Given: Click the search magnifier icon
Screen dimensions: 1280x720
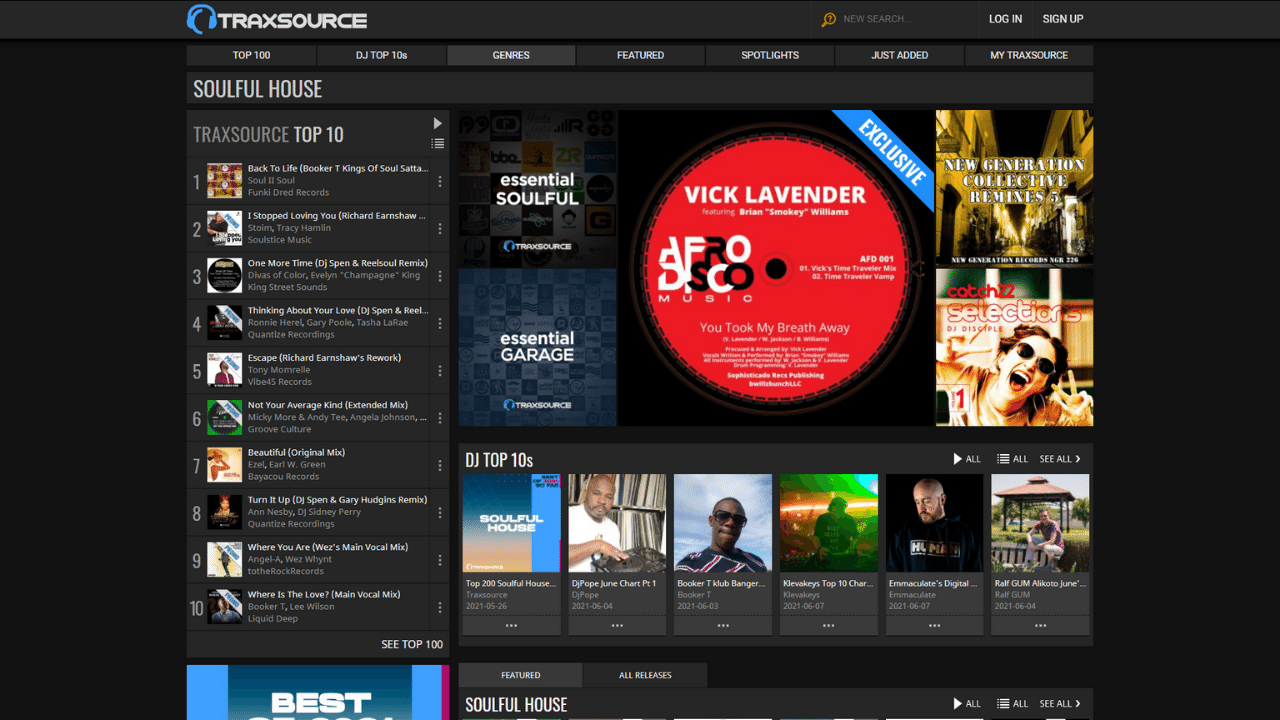Looking at the screenshot, I should click(828, 19).
